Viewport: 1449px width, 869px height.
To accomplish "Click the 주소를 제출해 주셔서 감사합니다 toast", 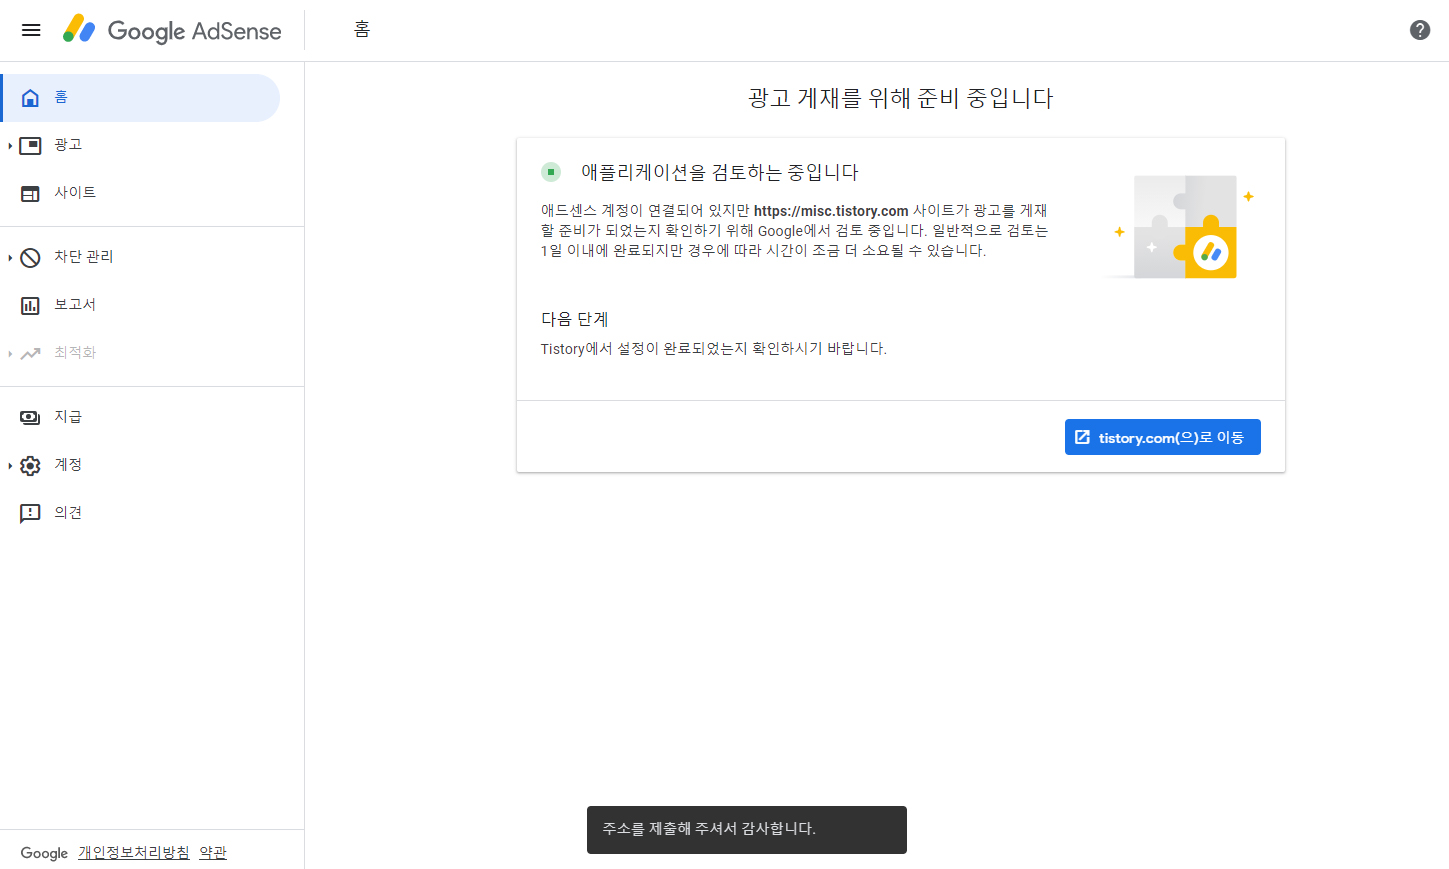I will click(x=747, y=830).
